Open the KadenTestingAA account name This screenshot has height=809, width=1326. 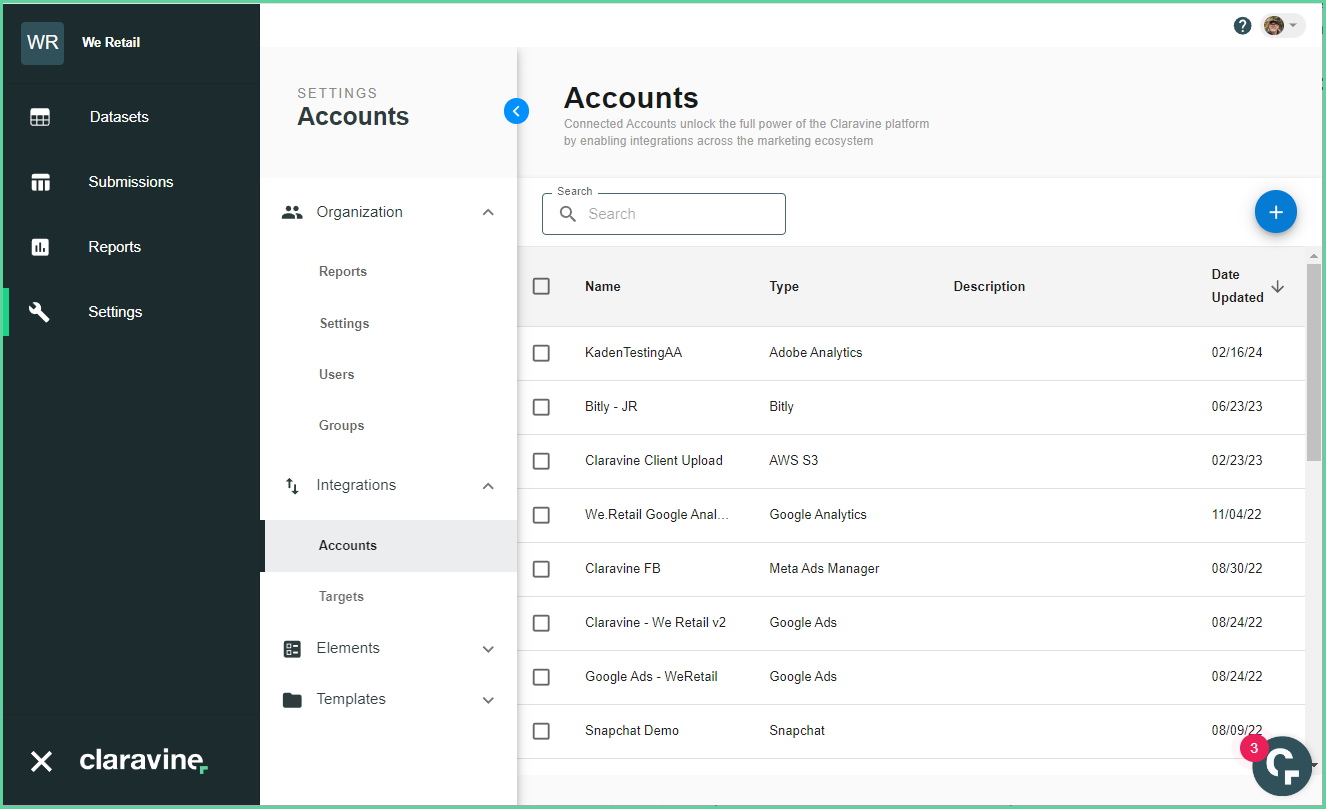pyautogui.click(x=633, y=353)
